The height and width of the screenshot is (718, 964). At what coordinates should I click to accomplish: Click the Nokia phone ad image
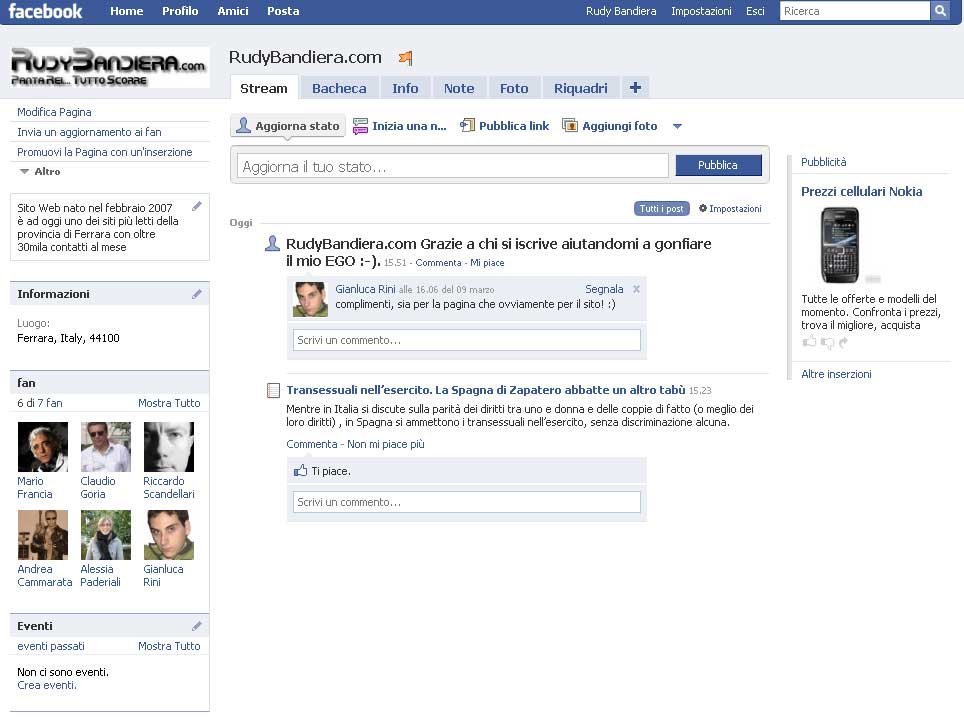coord(840,245)
